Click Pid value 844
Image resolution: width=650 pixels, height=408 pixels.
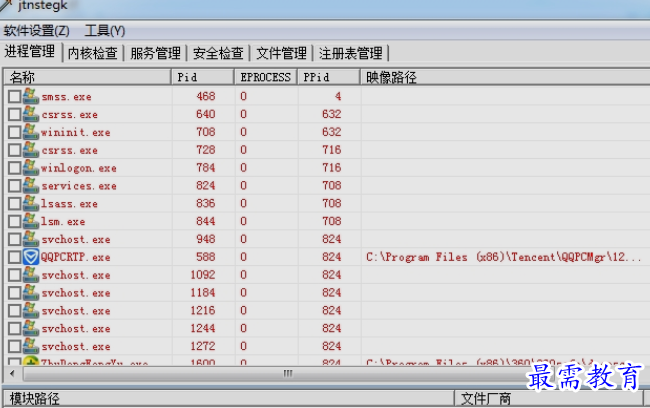[206, 221]
